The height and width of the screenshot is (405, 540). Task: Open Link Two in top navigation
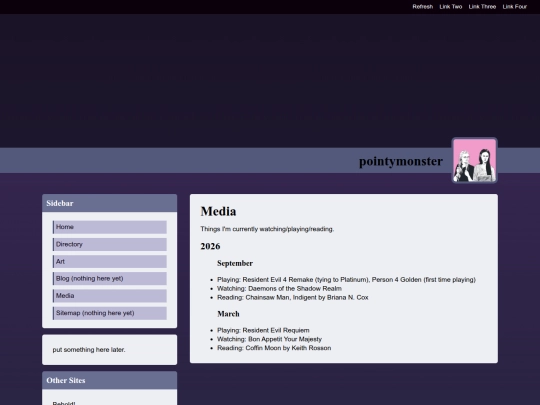[x=450, y=7]
